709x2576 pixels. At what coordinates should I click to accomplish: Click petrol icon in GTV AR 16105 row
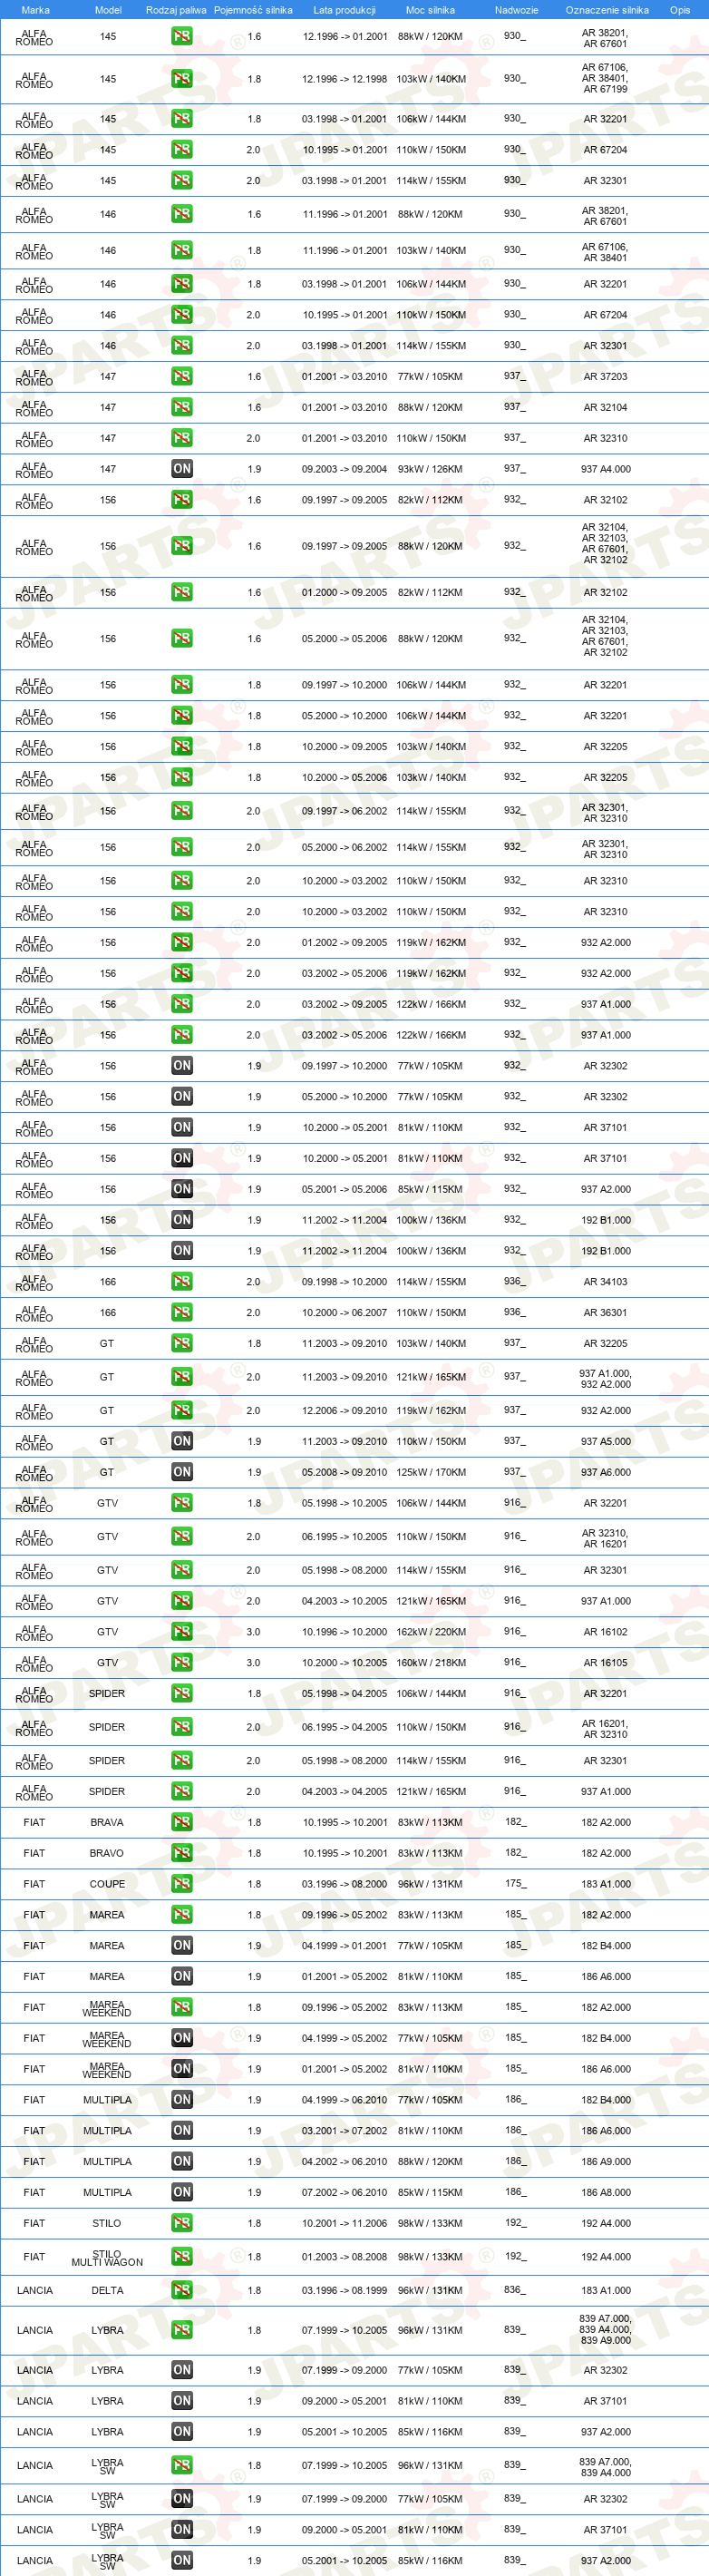pyautogui.click(x=181, y=1663)
